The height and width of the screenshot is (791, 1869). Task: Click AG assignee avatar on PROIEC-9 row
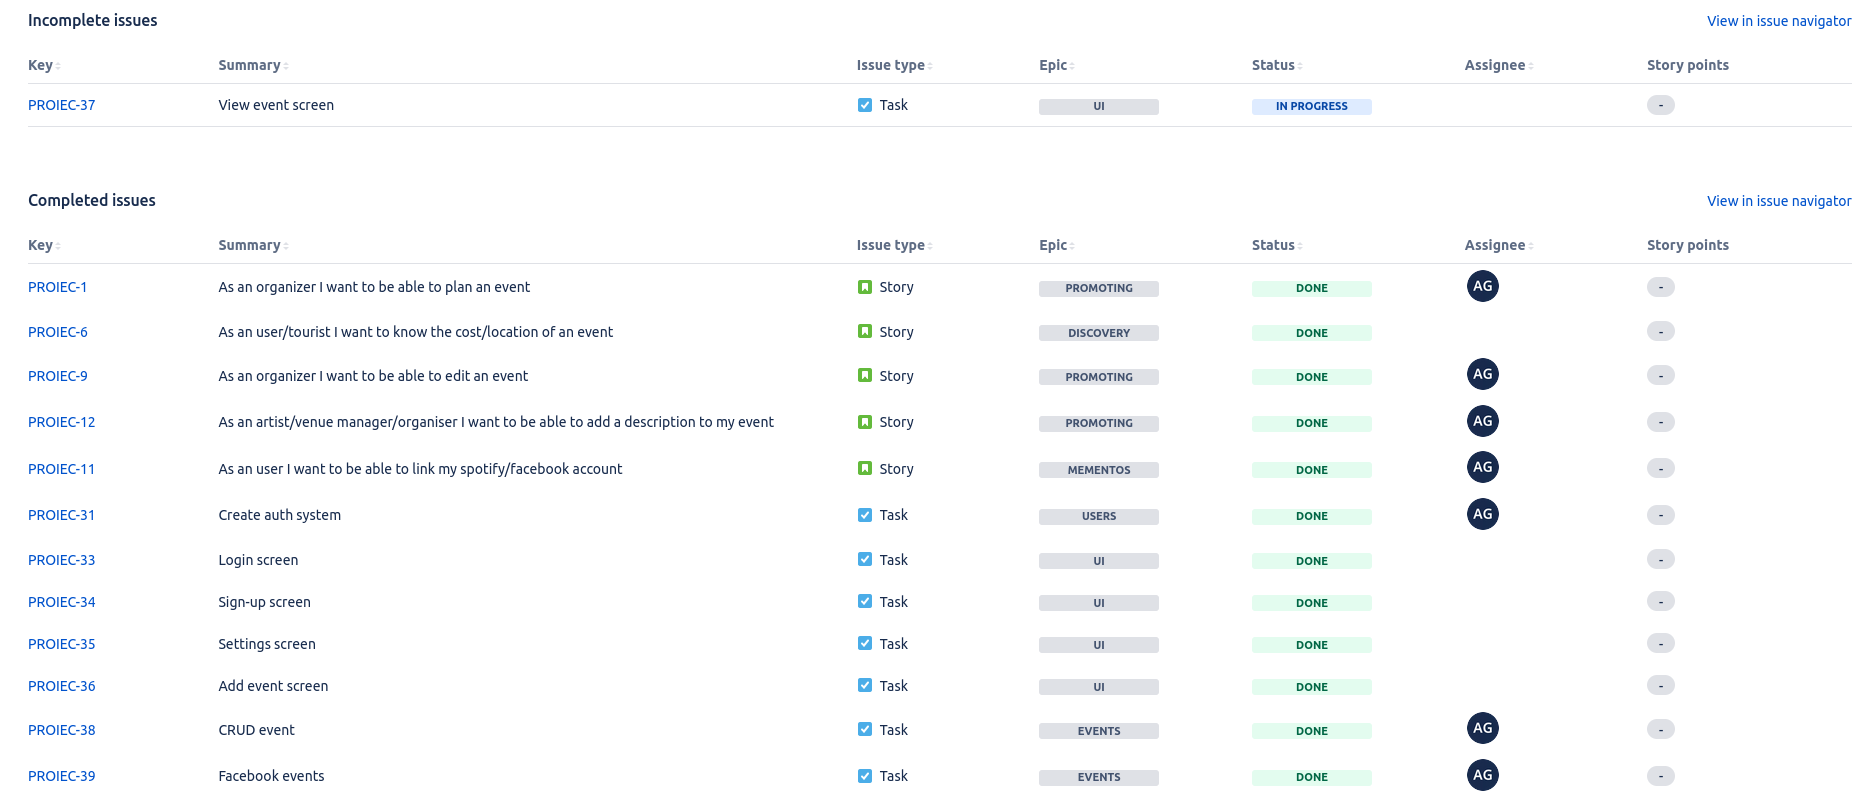(1482, 374)
